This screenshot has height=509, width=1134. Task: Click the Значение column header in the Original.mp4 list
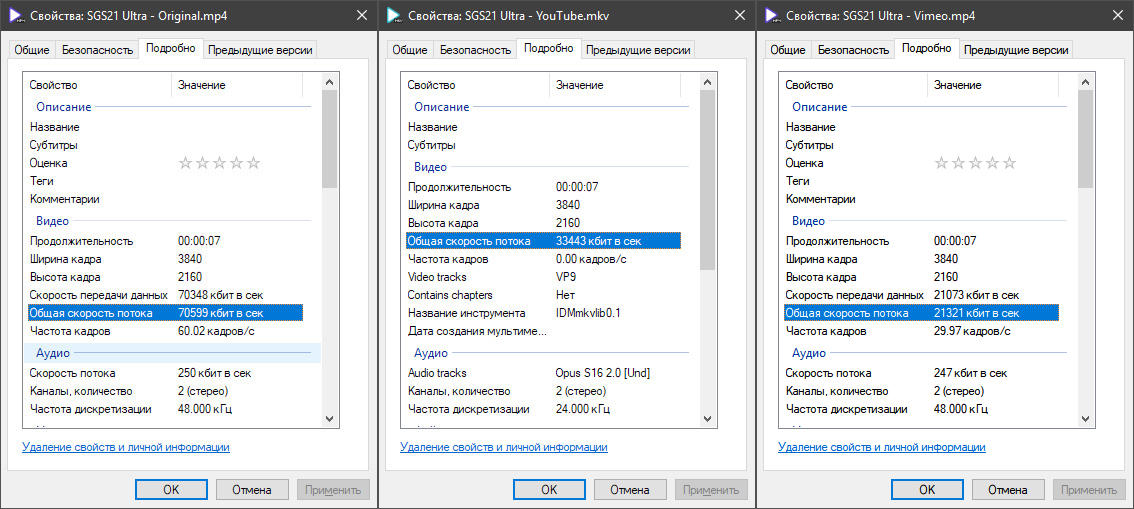202,85
